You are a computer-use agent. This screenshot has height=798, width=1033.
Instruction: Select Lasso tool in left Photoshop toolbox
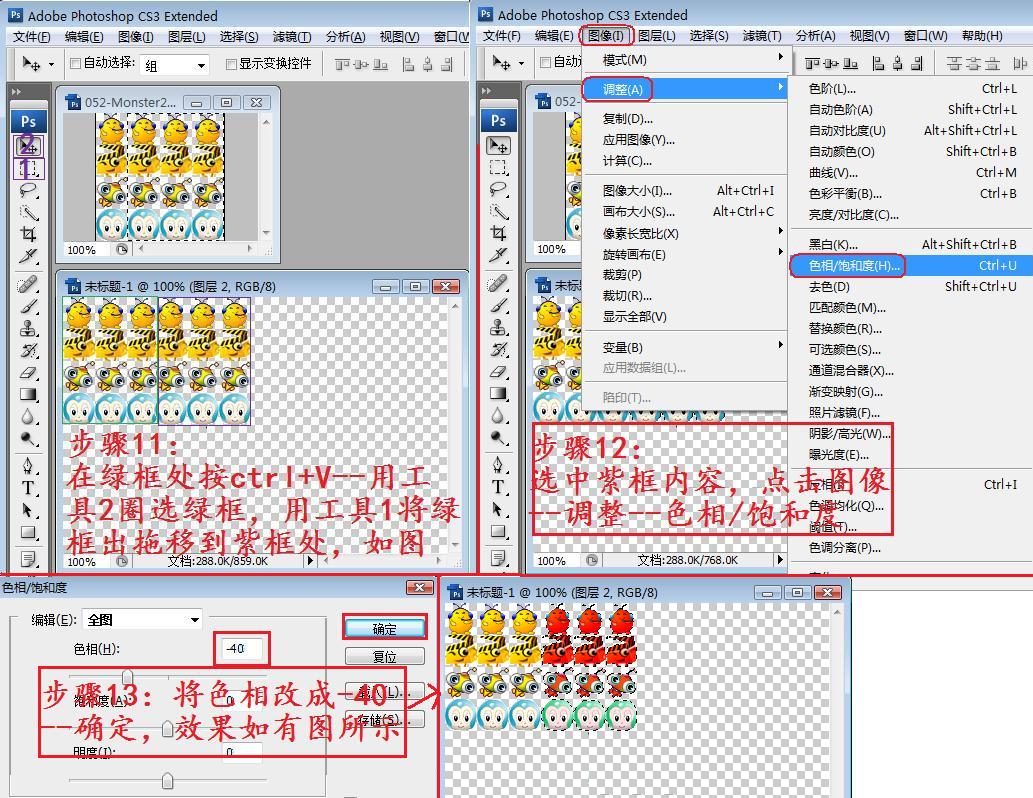coord(28,190)
